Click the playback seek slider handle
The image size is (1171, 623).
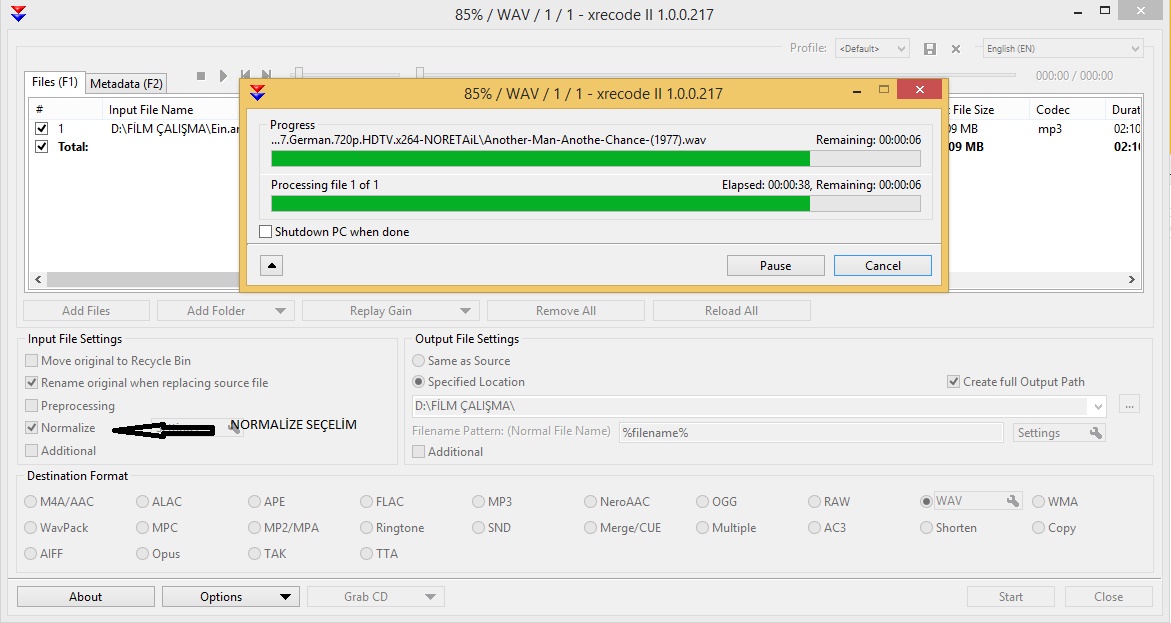tap(420, 73)
